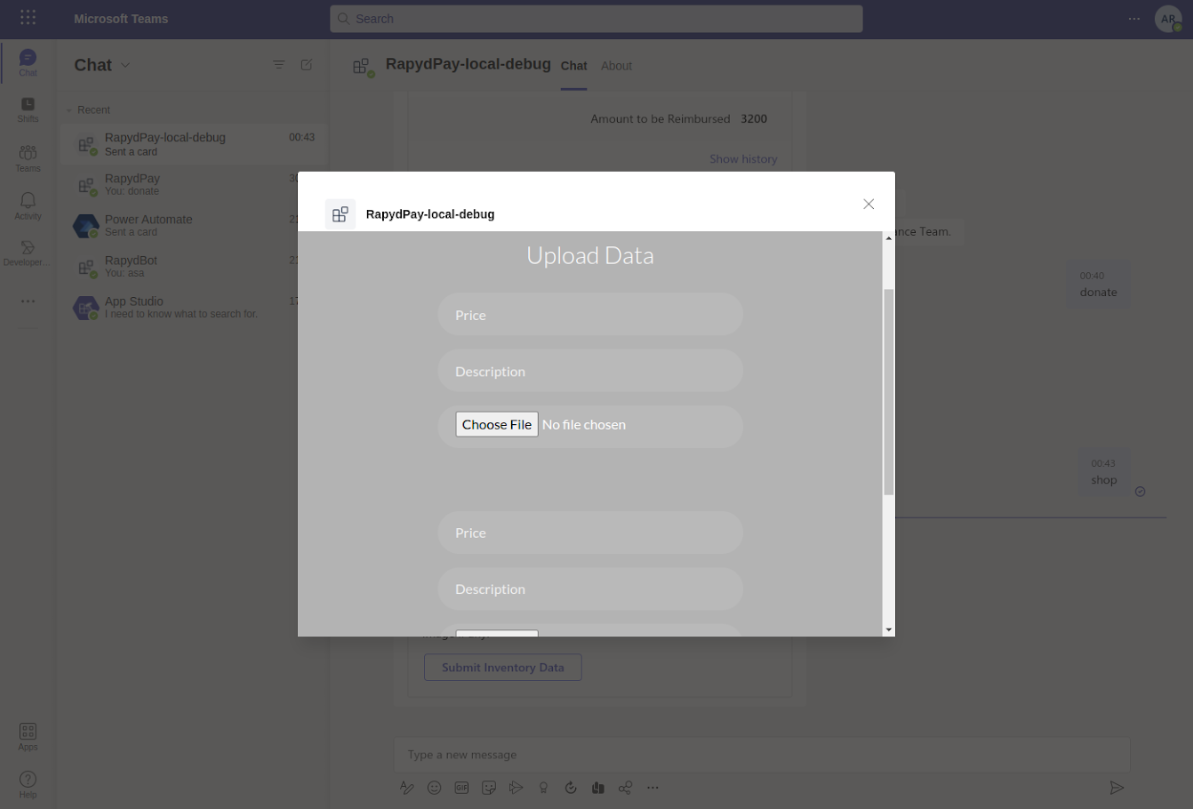Collapse the Recent chats group
Viewport: 1193px width, 809px height.
[68, 110]
